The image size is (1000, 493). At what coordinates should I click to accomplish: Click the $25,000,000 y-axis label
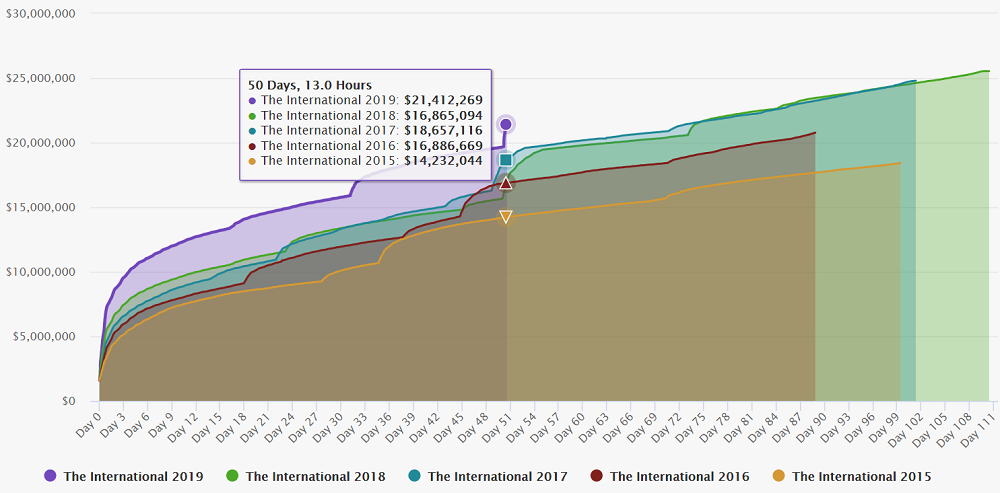click(40, 78)
